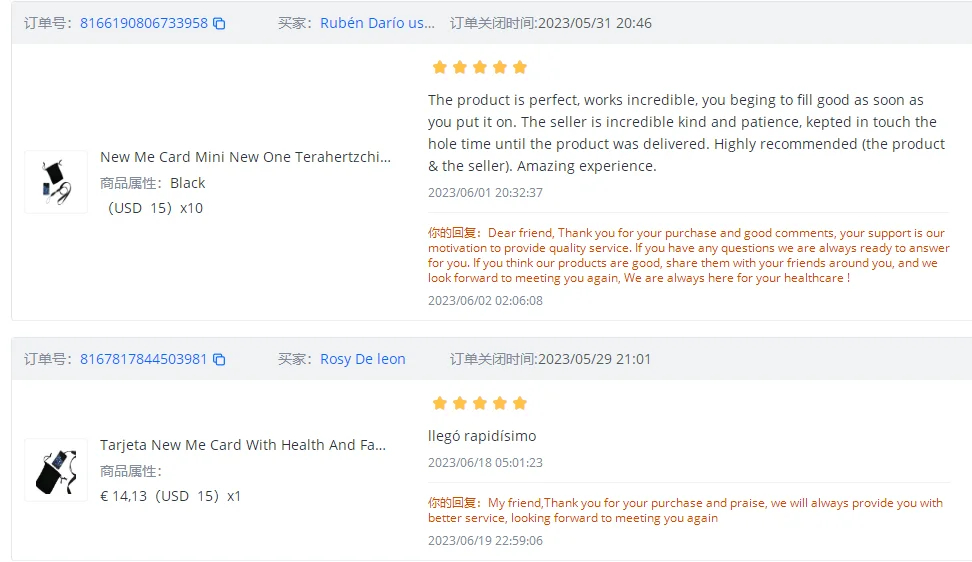
Task: Click the New Me Card Mini product thumbnail
Action: [56, 182]
